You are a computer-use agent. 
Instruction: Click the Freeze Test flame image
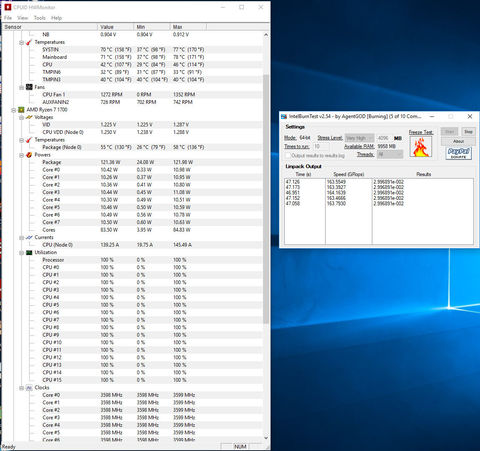tap(421, 146)
